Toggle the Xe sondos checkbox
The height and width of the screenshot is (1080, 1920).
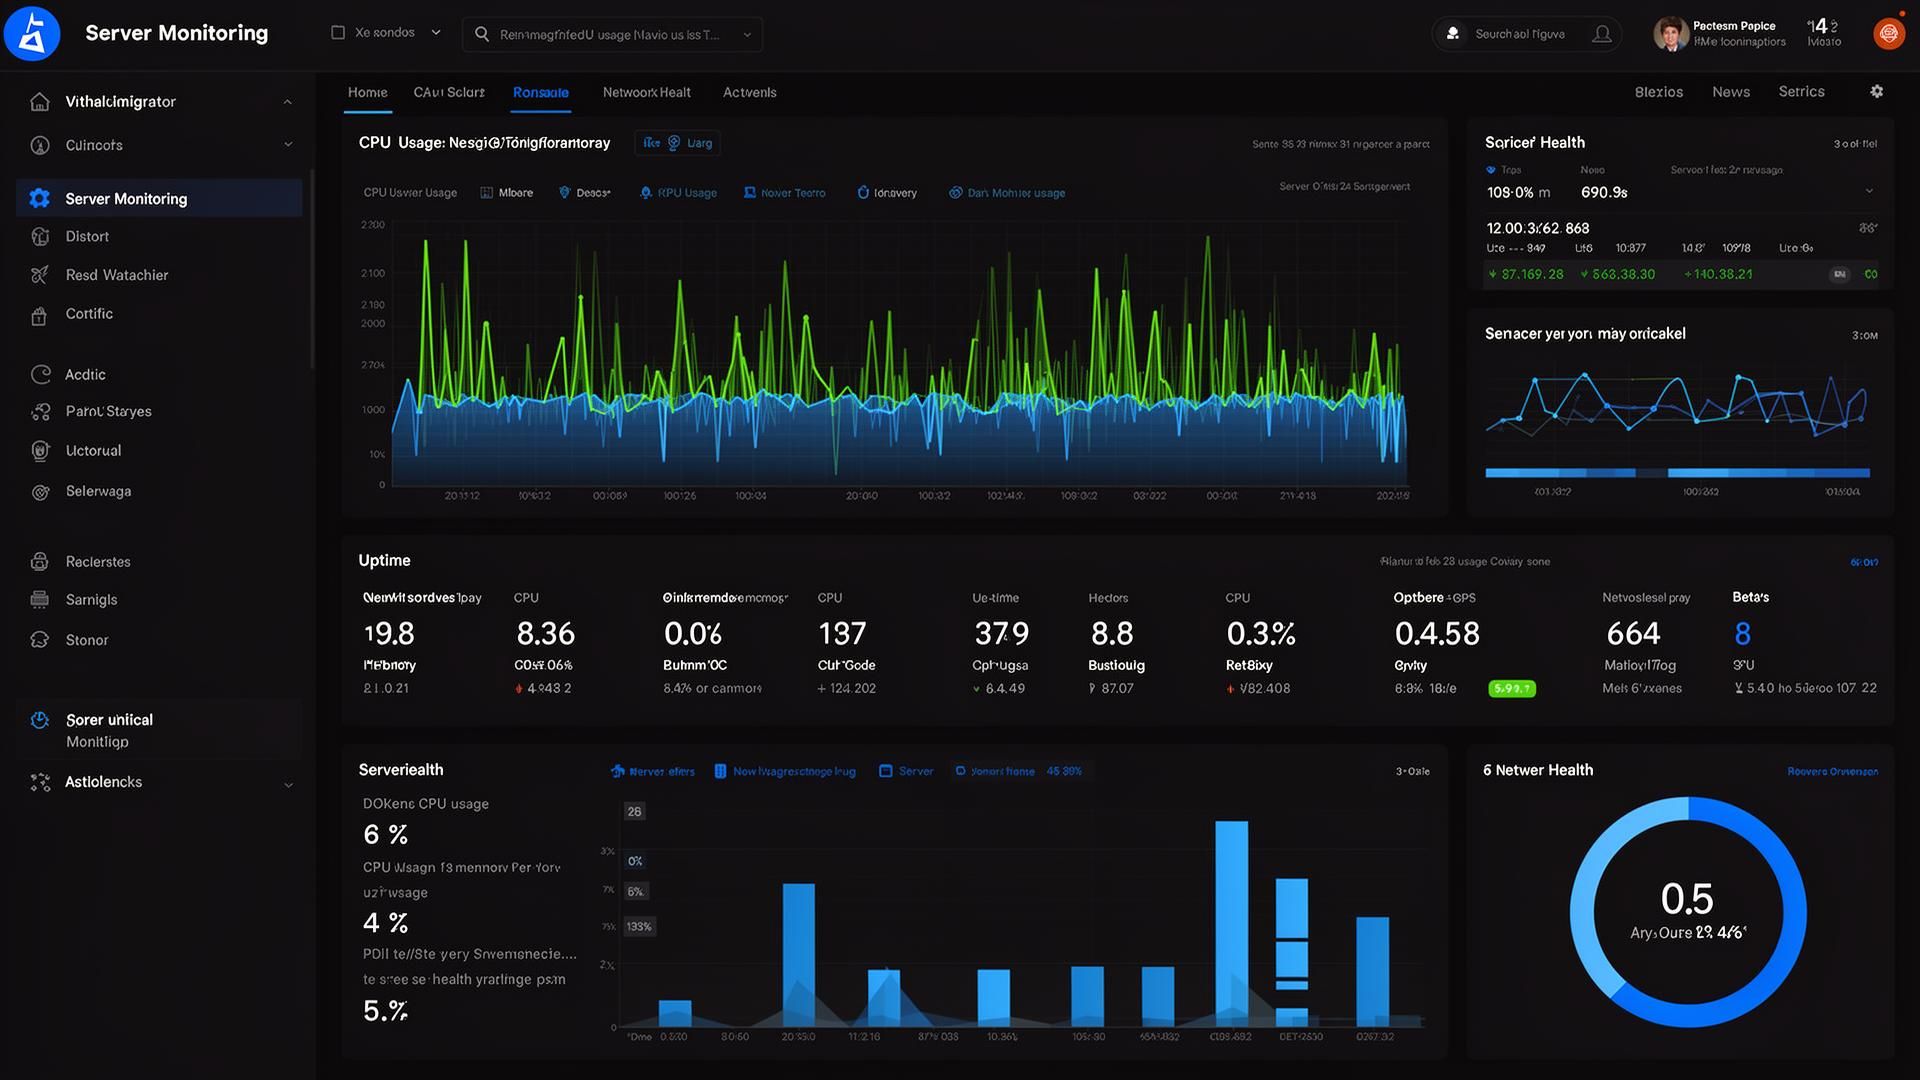(x=338, y=33)
